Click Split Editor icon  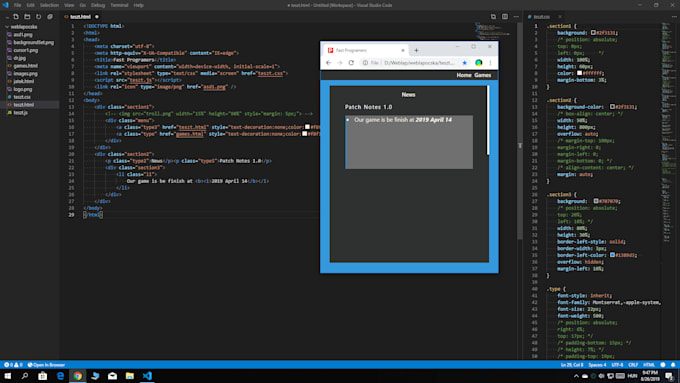[x=505, y=16]
